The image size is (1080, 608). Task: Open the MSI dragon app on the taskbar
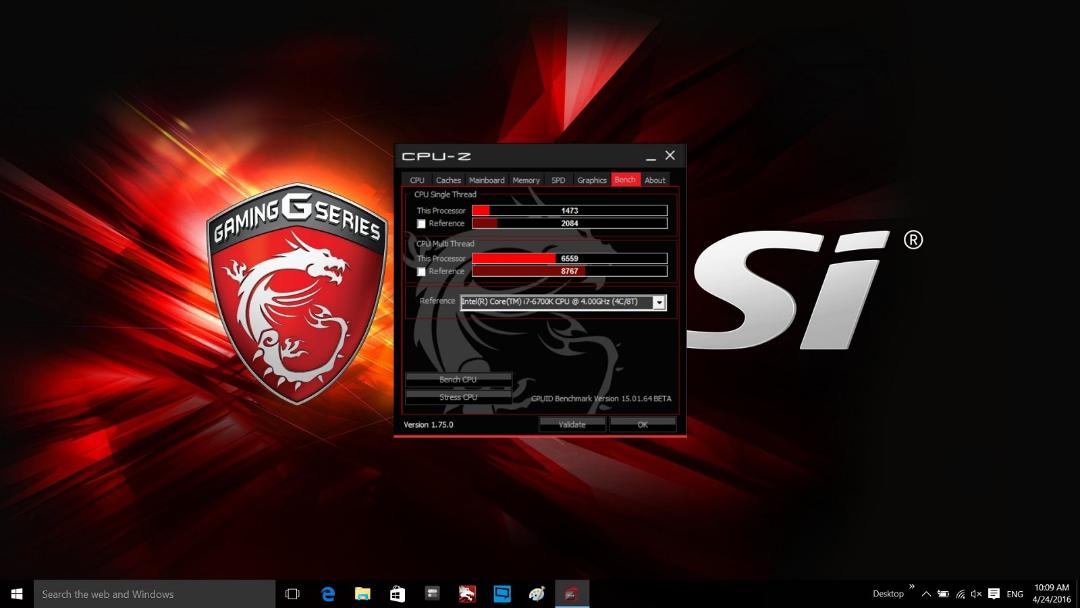point(467,594)
